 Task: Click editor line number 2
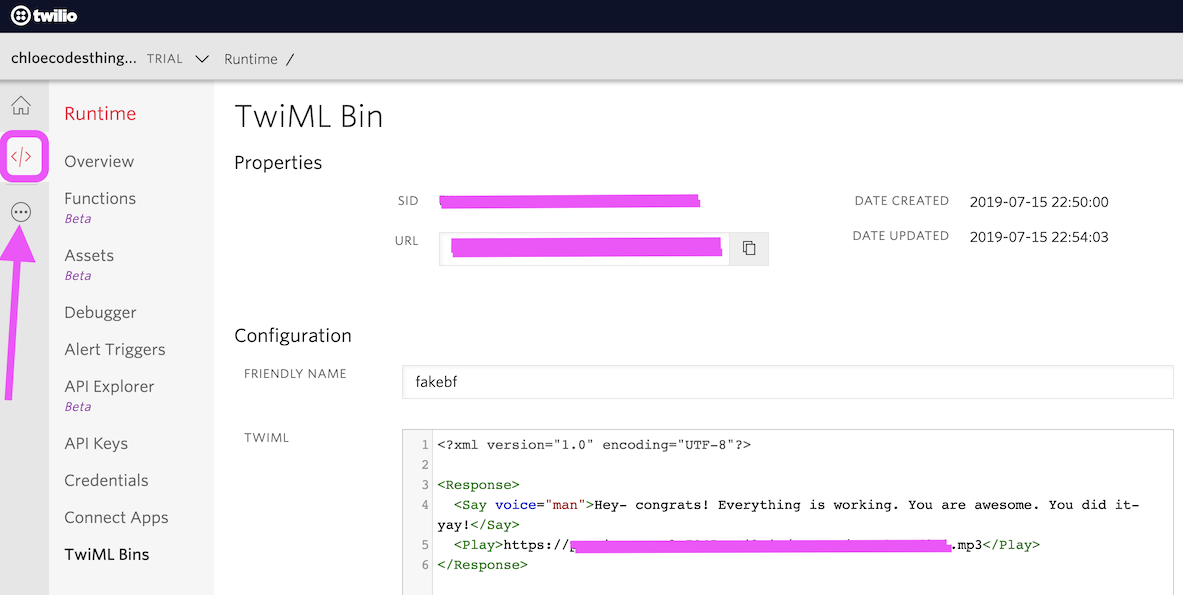426,465
